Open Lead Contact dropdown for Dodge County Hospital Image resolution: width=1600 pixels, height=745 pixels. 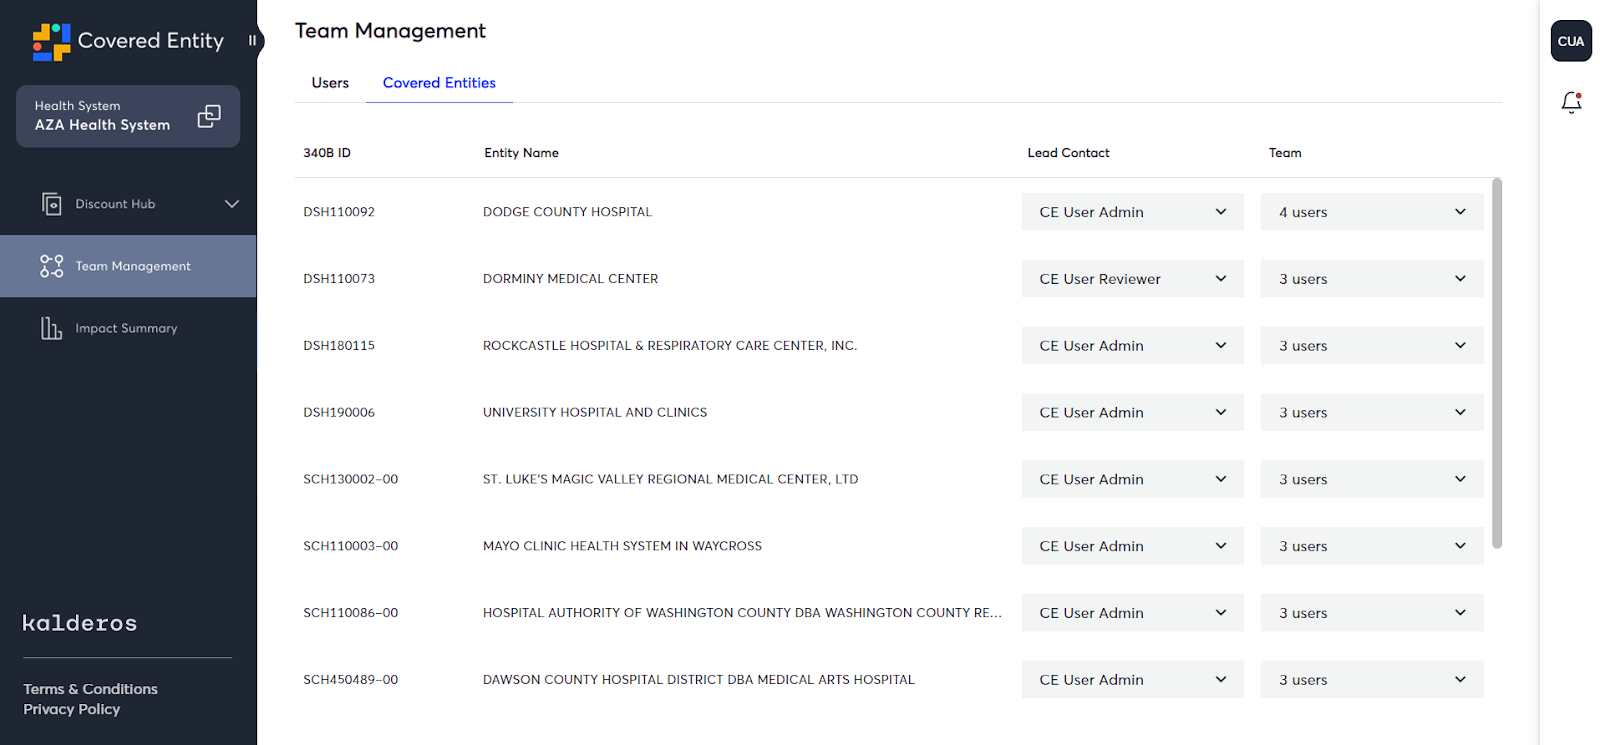tap(1133, 212)
